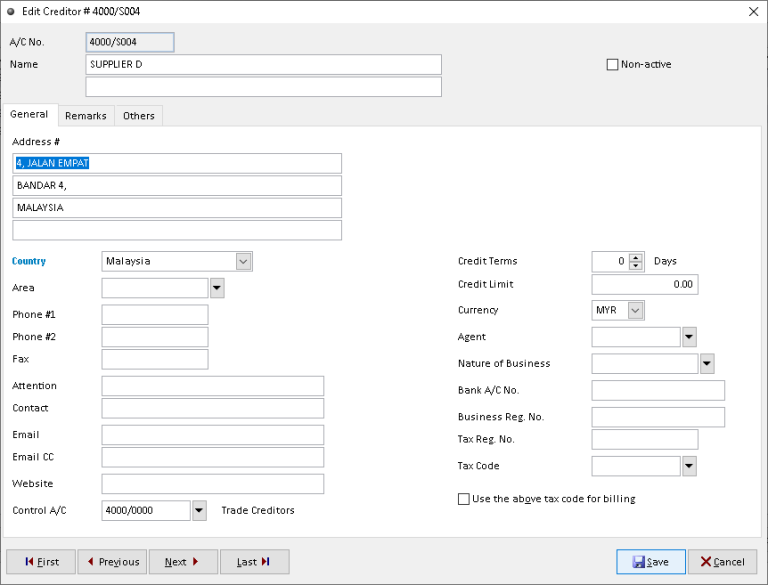
Task: Click the address line MALAYSIA
Action: click(x=177, y=208)
